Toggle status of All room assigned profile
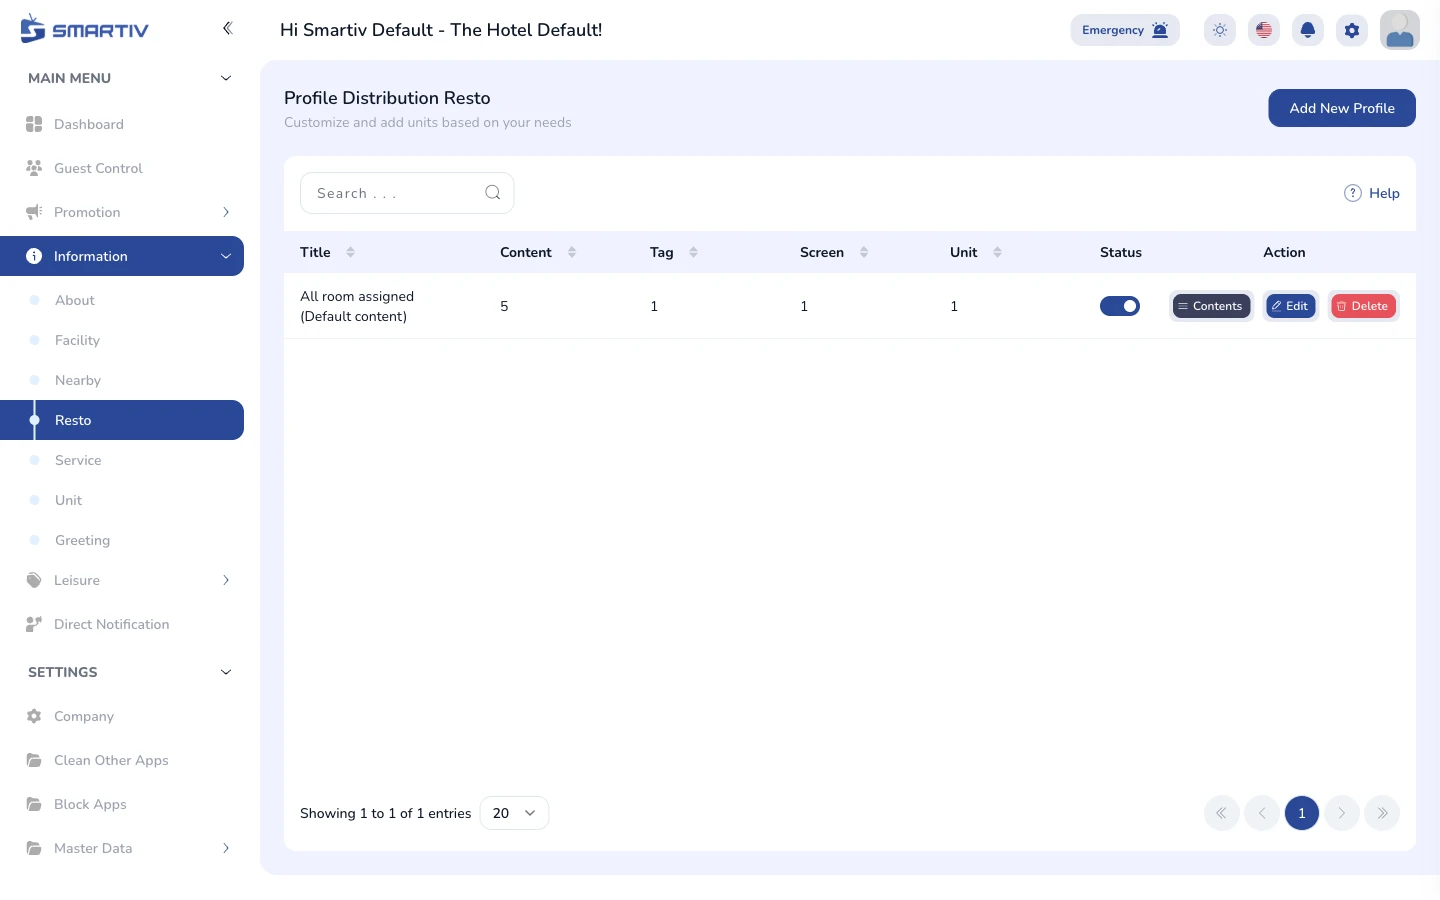The width and height of the screenshot is (1440, 900). click(x=1120, y=306)
